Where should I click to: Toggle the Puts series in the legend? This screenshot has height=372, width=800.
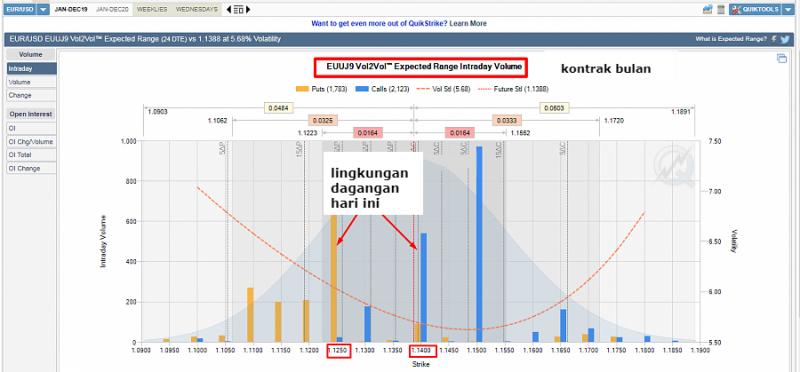coord(321,89)
